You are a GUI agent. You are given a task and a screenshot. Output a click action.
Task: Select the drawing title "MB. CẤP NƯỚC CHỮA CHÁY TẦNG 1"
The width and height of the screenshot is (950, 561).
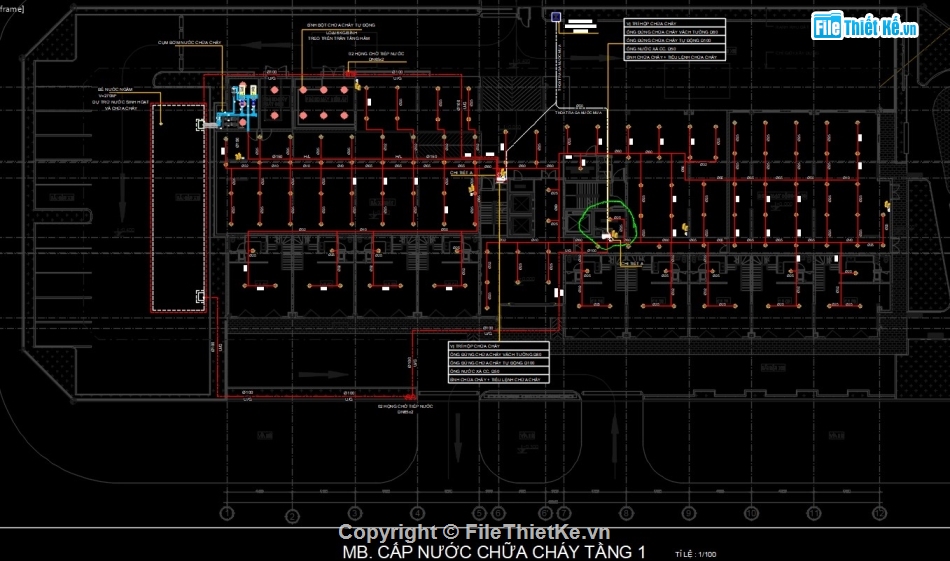point(494,551)
